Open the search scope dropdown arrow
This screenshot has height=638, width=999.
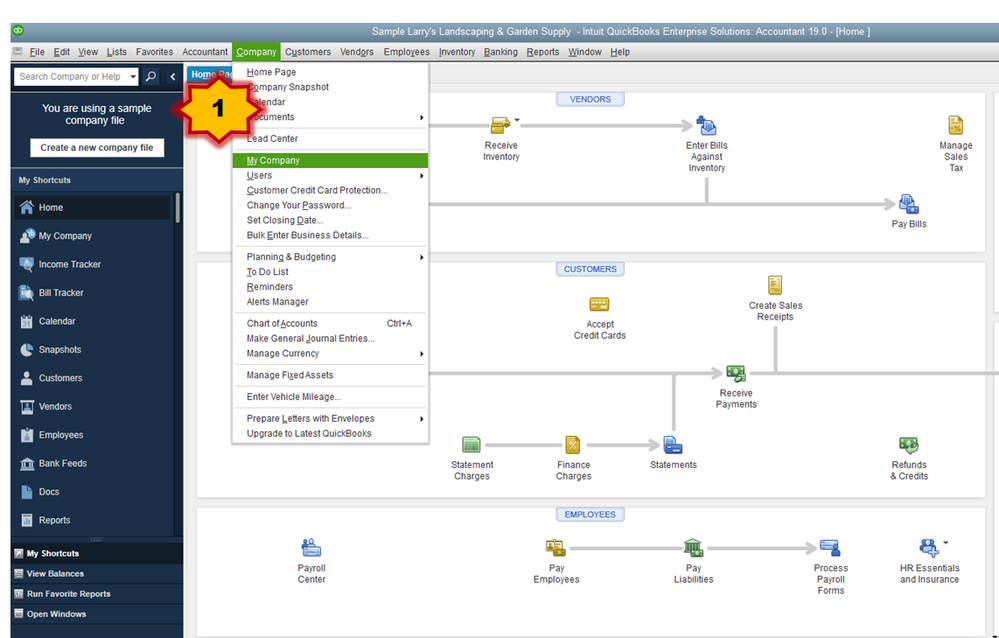(133, 76)
